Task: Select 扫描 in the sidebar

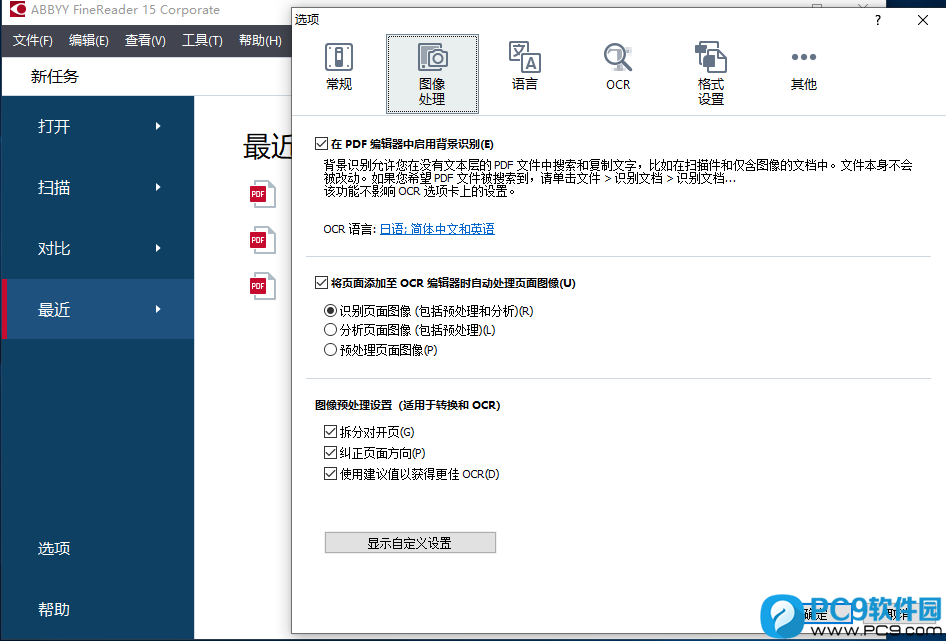Action: tap(98, 187)
